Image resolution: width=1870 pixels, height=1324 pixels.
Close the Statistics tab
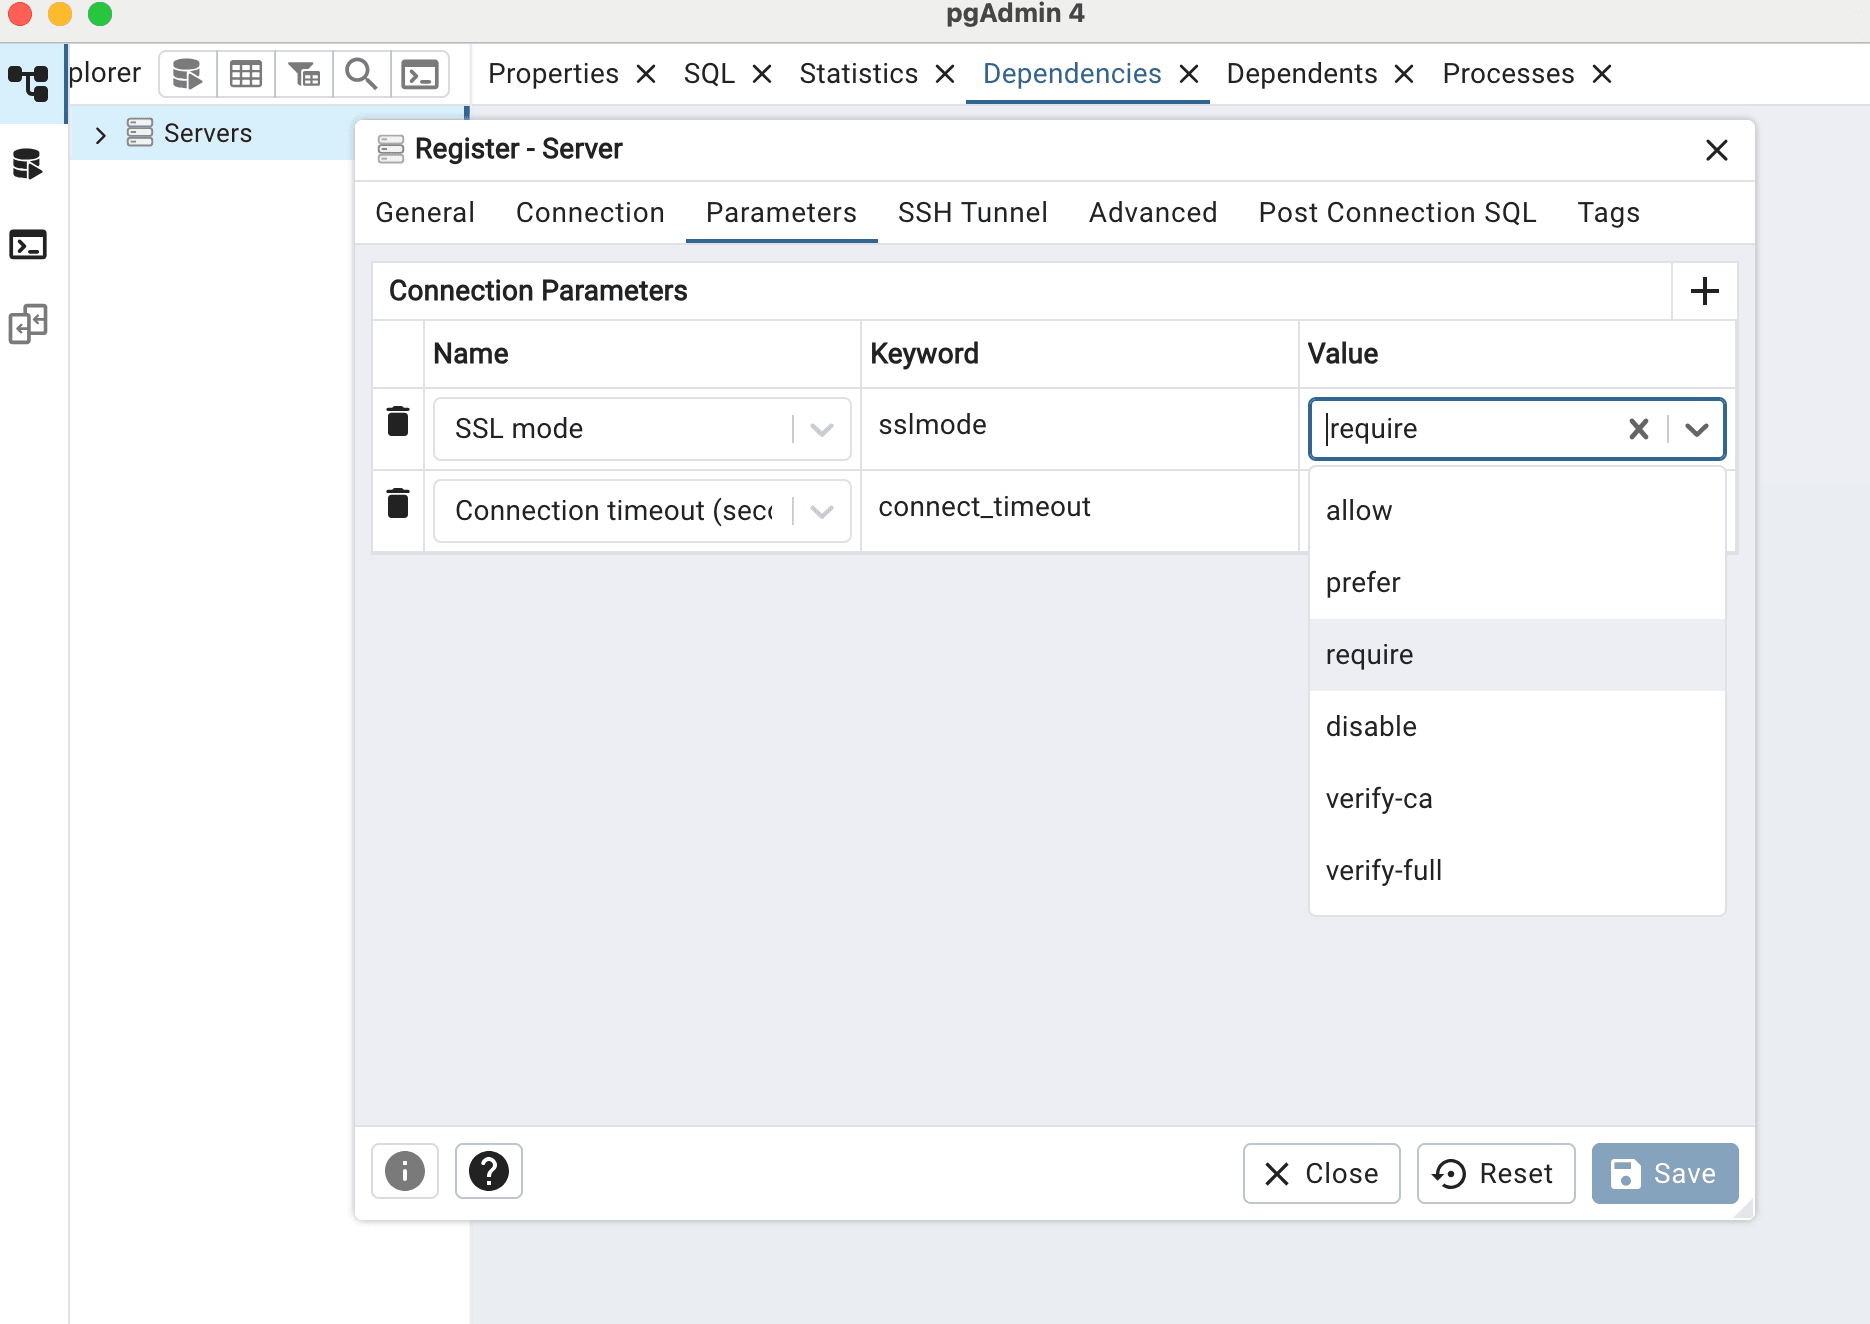coord(945,74)
